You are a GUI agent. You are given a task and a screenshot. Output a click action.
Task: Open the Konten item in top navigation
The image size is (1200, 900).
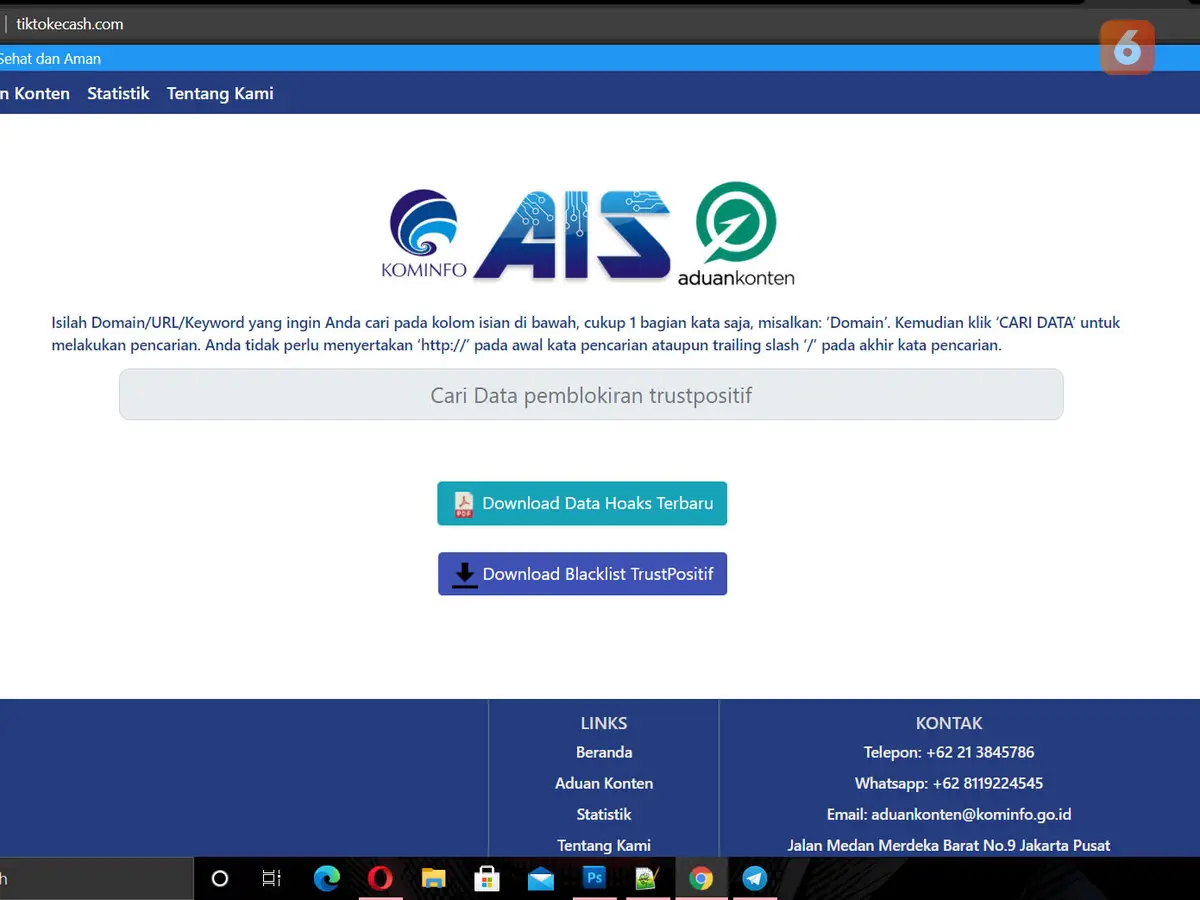[x=35, y=93]
